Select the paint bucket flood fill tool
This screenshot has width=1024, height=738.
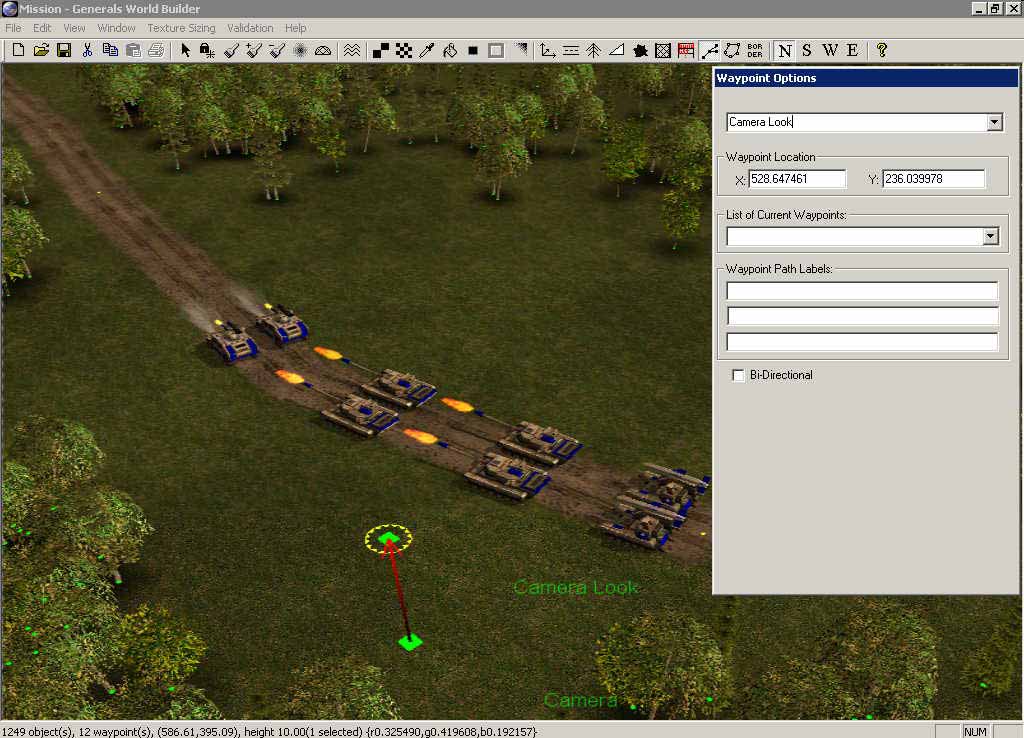tap(450, 50)
